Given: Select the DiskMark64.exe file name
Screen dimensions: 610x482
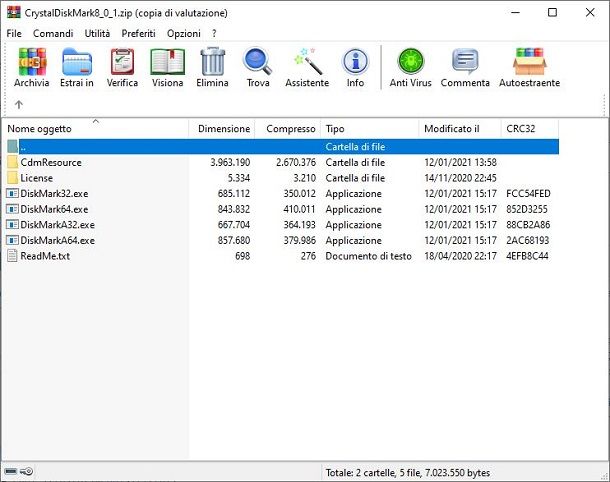Looking at the screenshot, I should coord(54,209).
